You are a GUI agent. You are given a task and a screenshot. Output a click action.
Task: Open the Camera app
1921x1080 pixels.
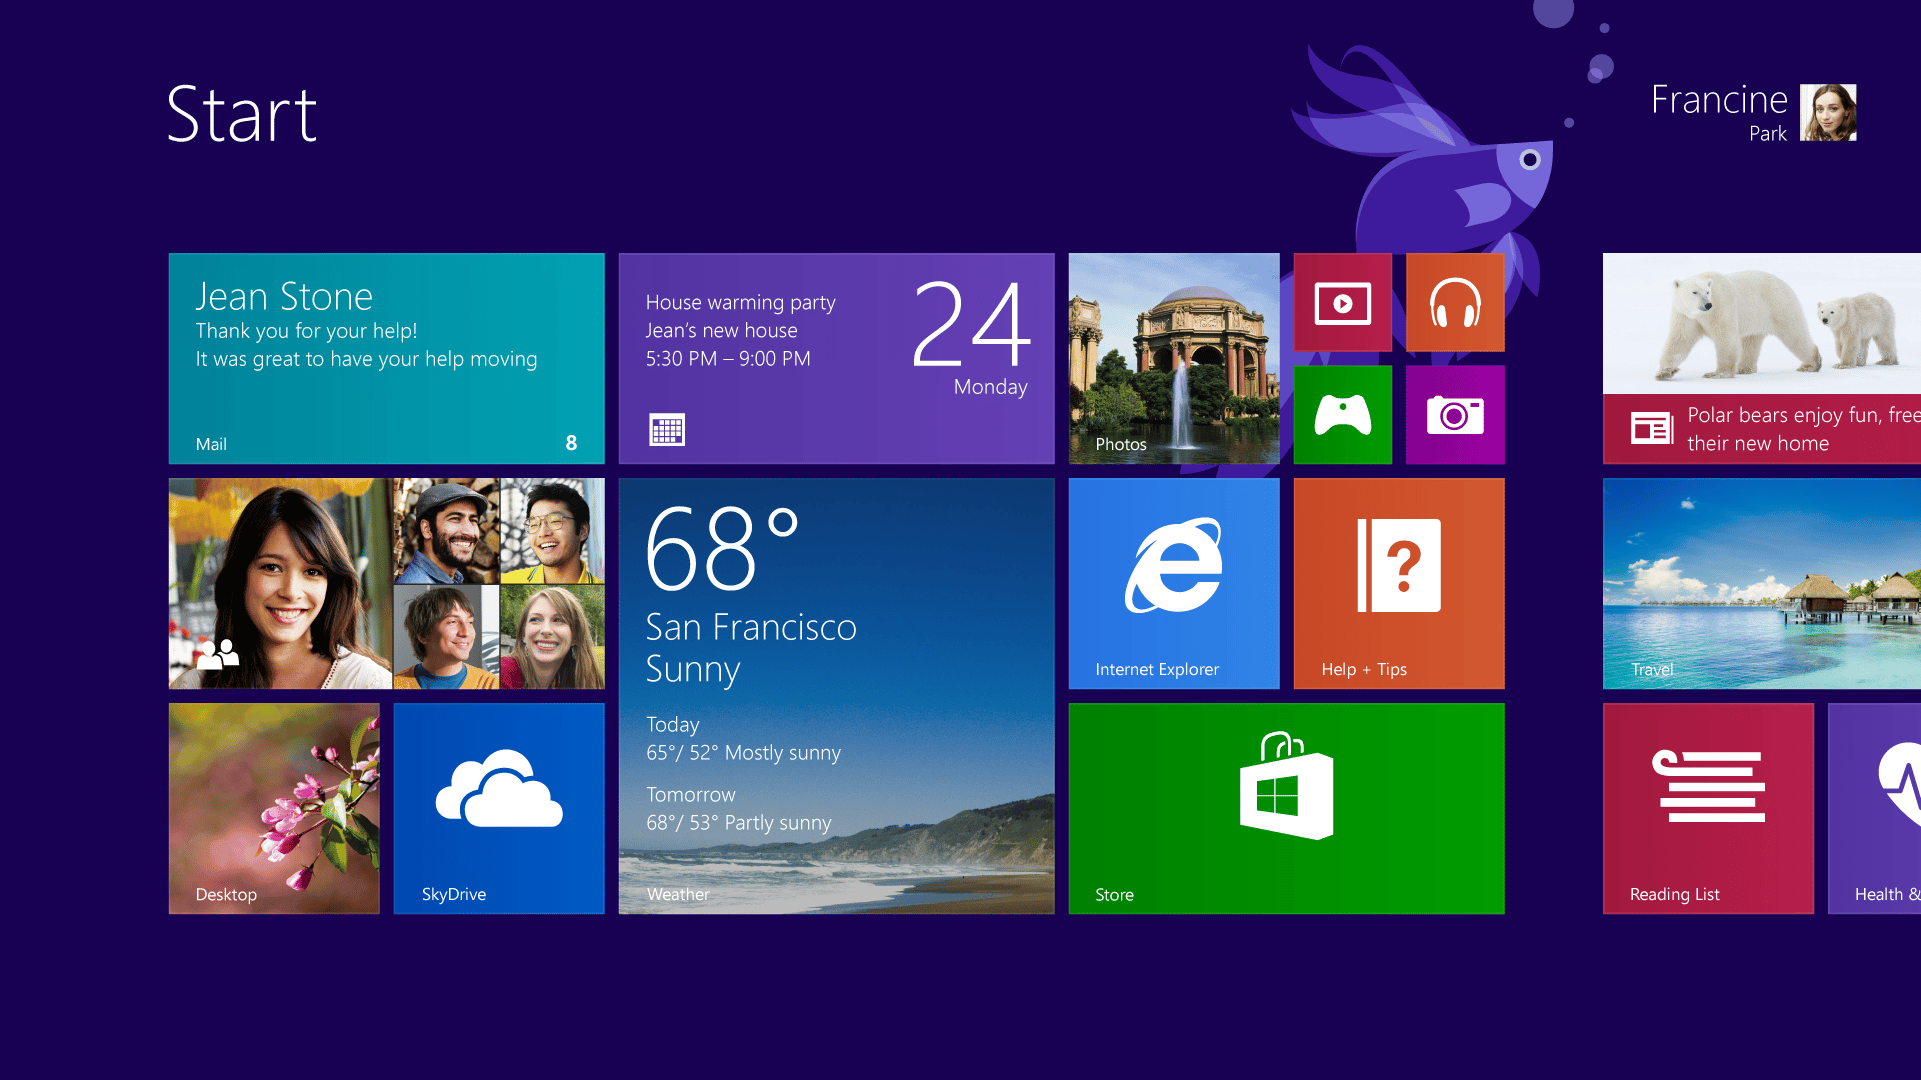pos(1455,415)
